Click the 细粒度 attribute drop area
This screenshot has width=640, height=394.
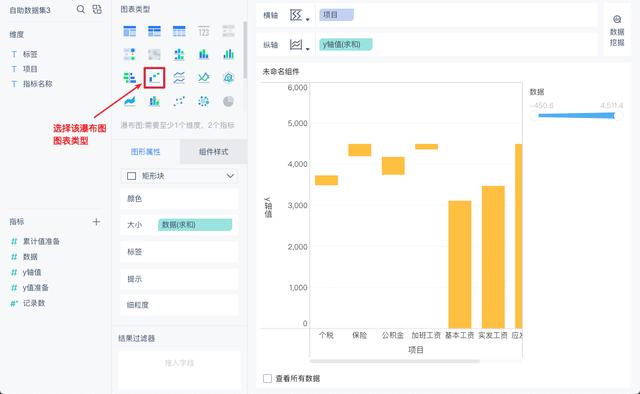(179, 305)
